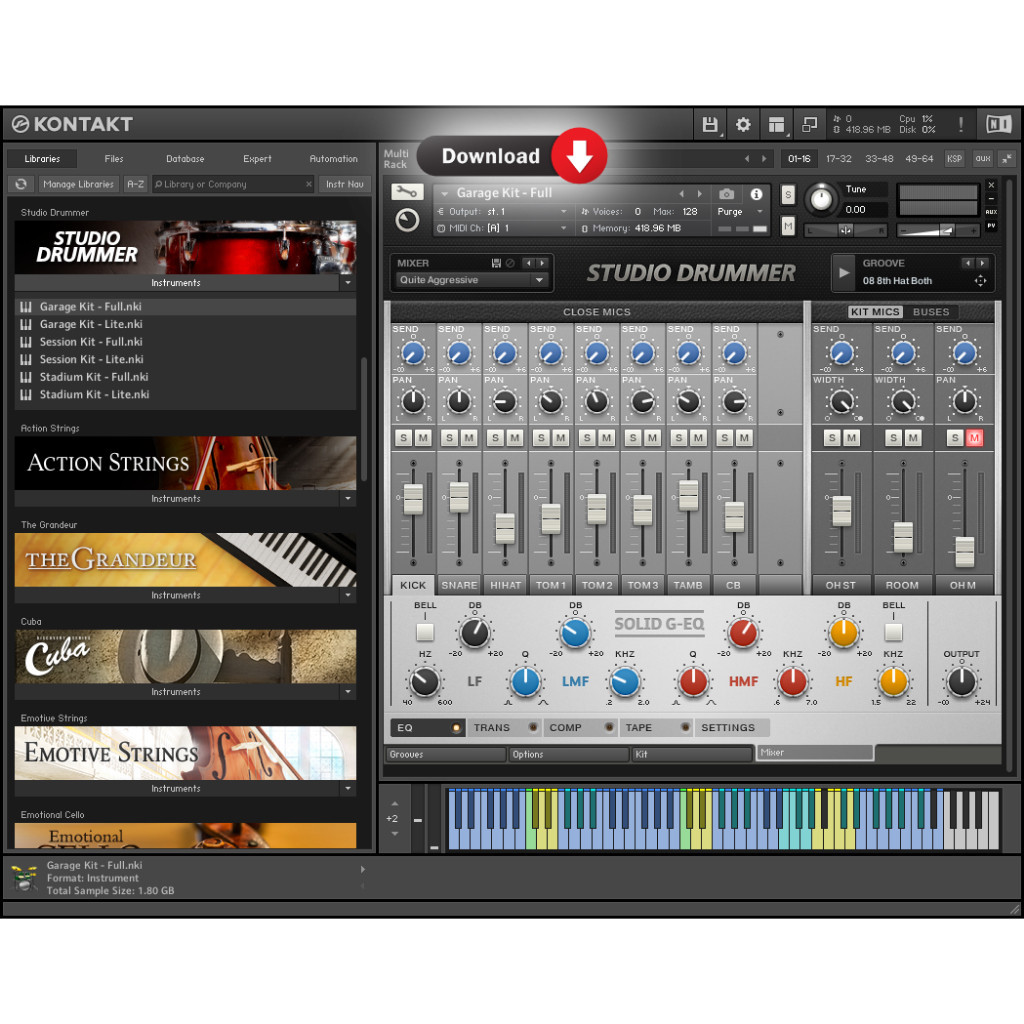Expand The Grandeur Instruments dropdown
Image resolution: width=1024 pixels, height=1024 pixels.
348,595
